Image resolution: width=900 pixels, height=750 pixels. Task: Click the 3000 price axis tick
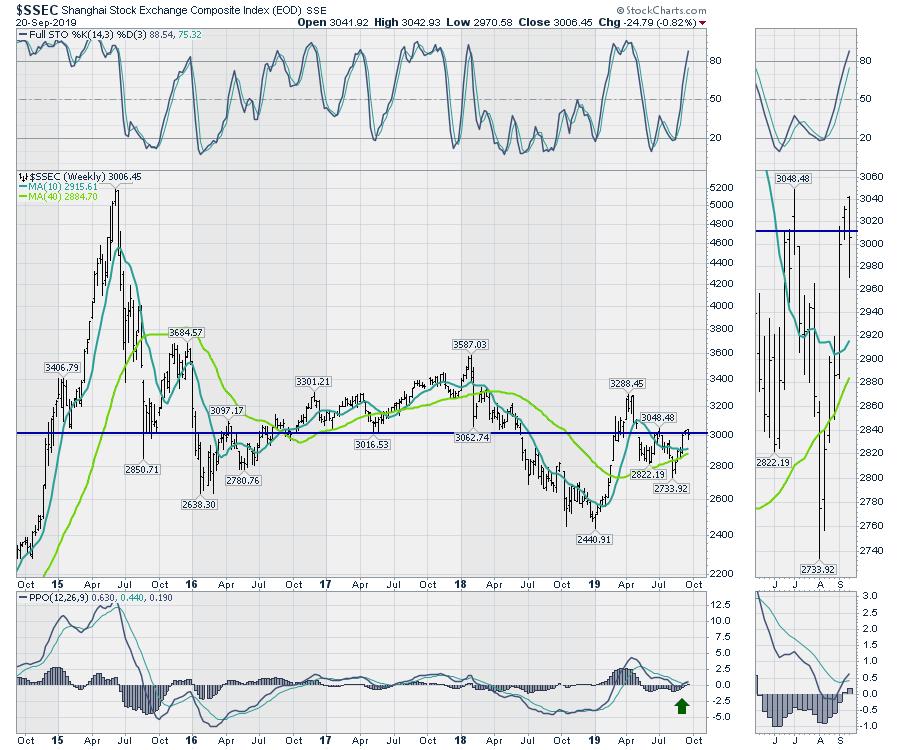point(721,434)
